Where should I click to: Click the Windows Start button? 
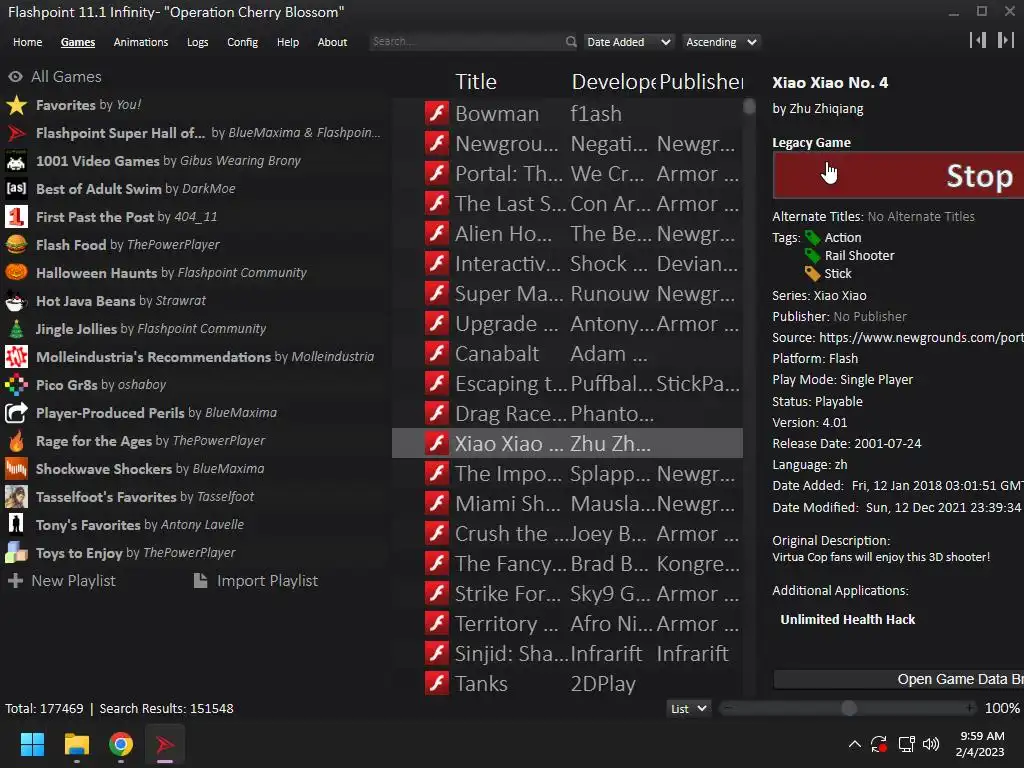32,744
